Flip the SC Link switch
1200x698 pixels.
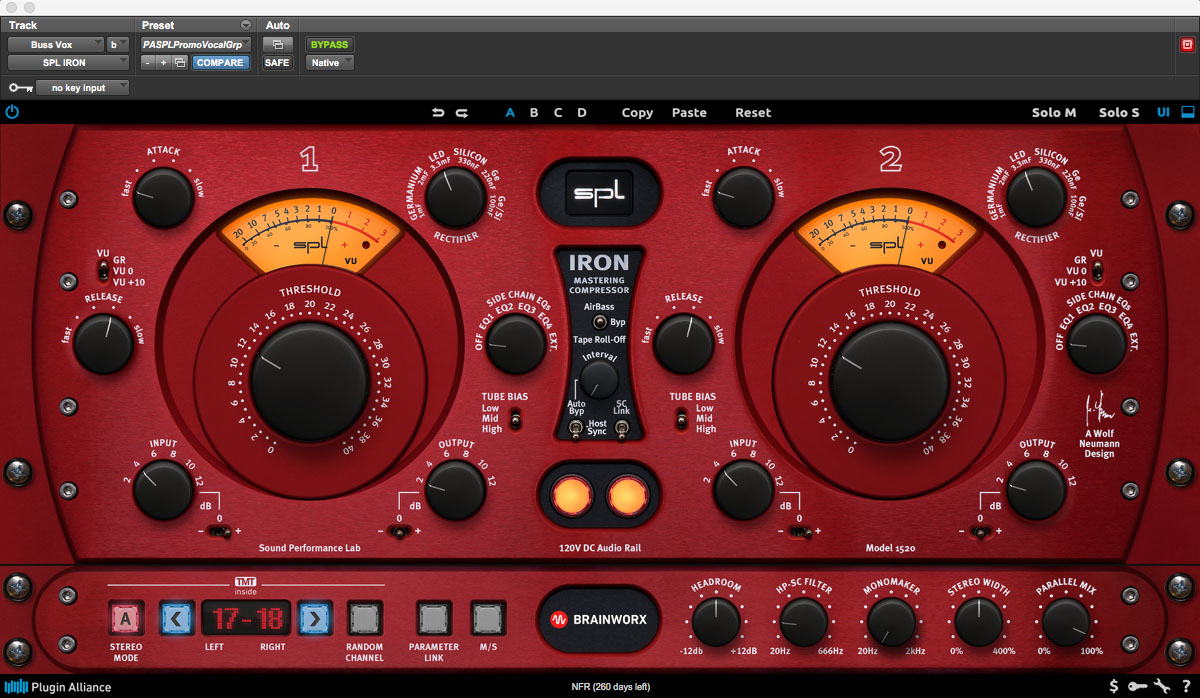pyautogui.click(x=622, y=429)
